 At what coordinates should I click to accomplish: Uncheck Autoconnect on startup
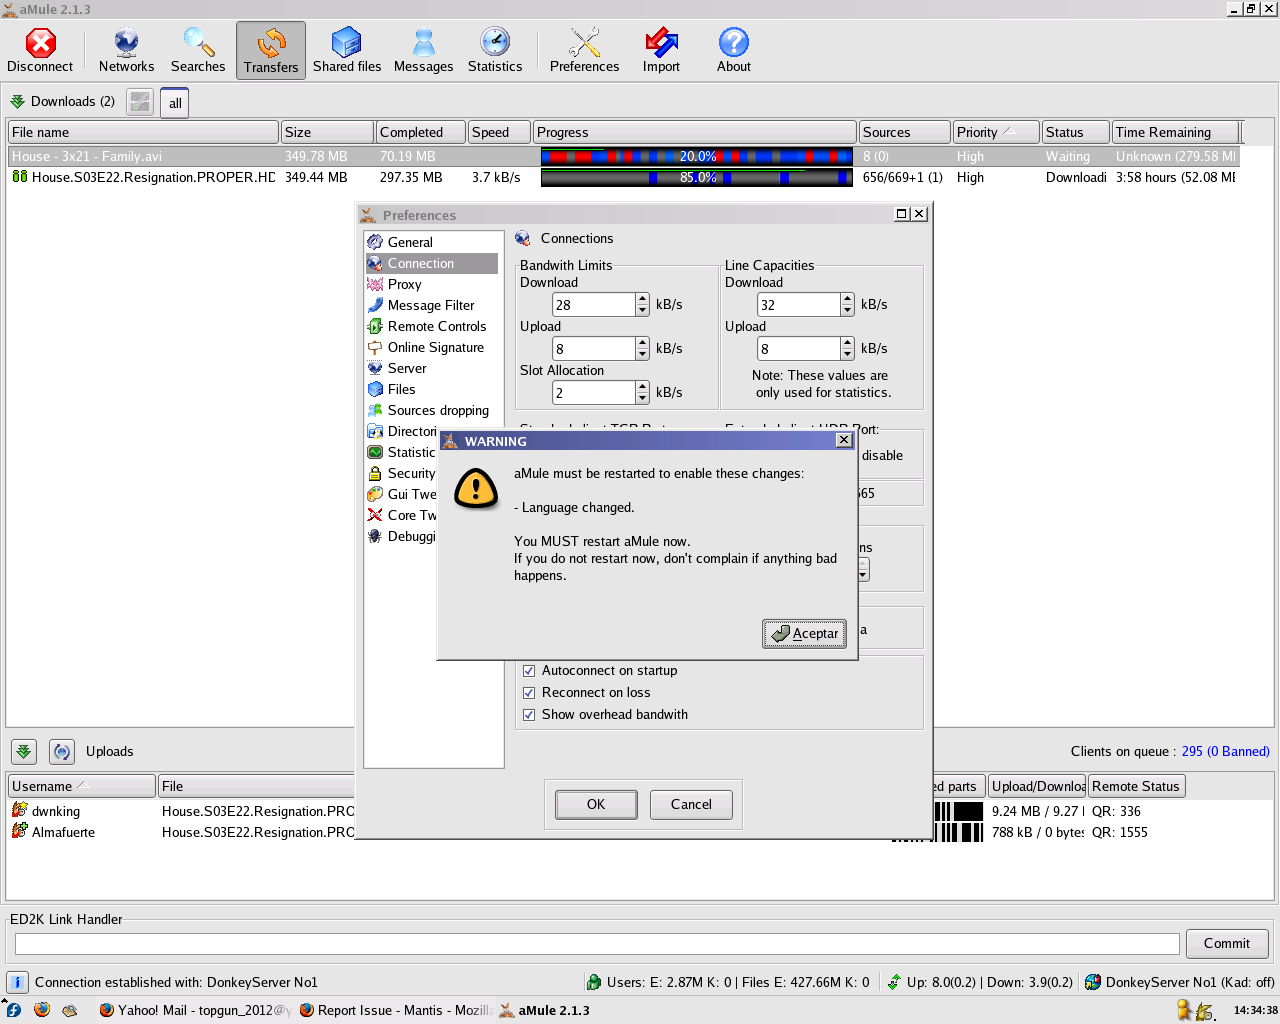point(529,671)
